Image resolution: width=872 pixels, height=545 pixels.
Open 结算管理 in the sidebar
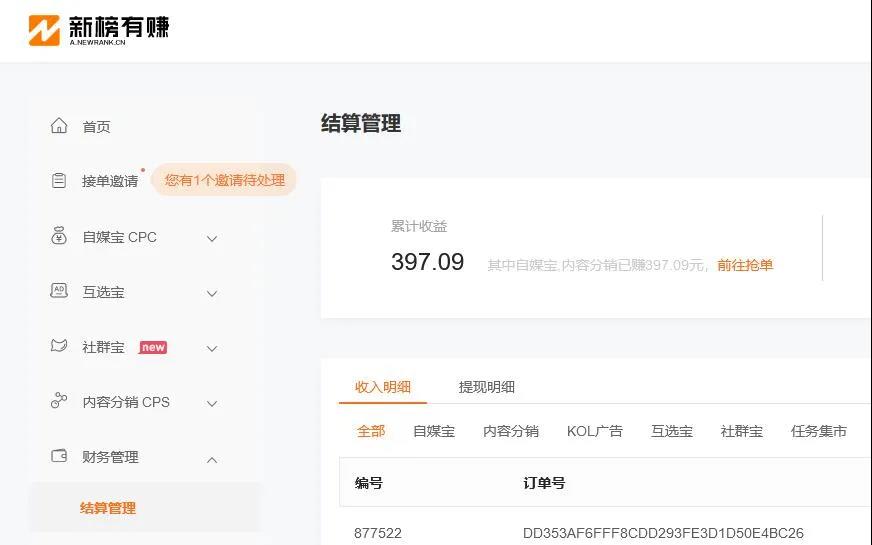[x=108, y=508]
